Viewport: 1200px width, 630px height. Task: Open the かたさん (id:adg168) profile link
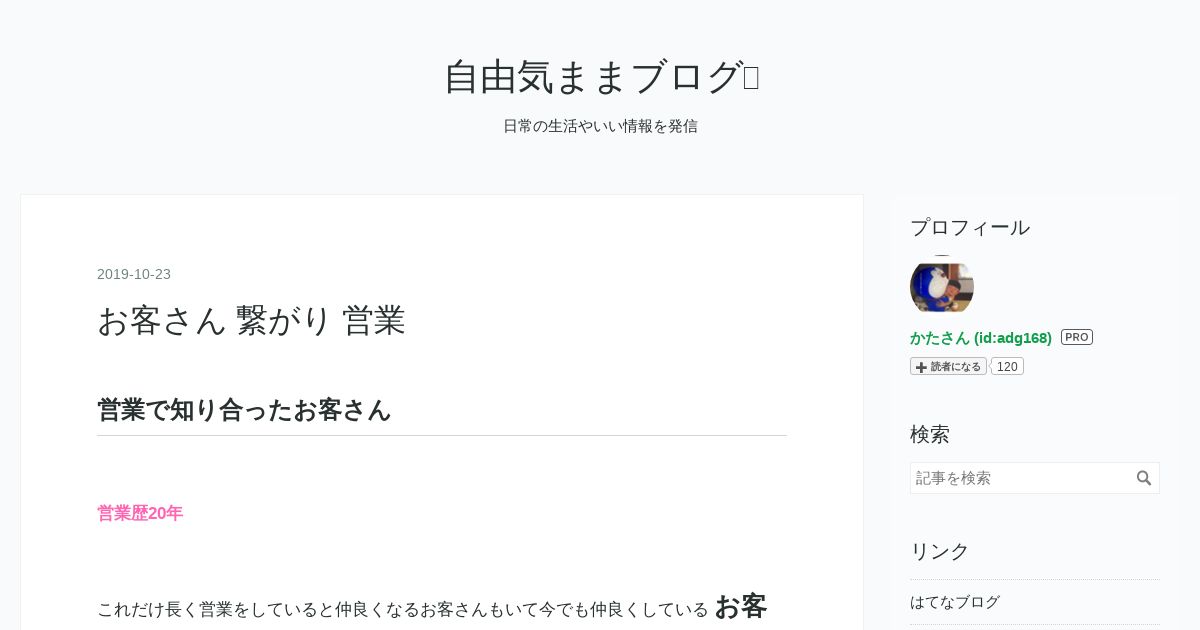[x=981, y=338]
